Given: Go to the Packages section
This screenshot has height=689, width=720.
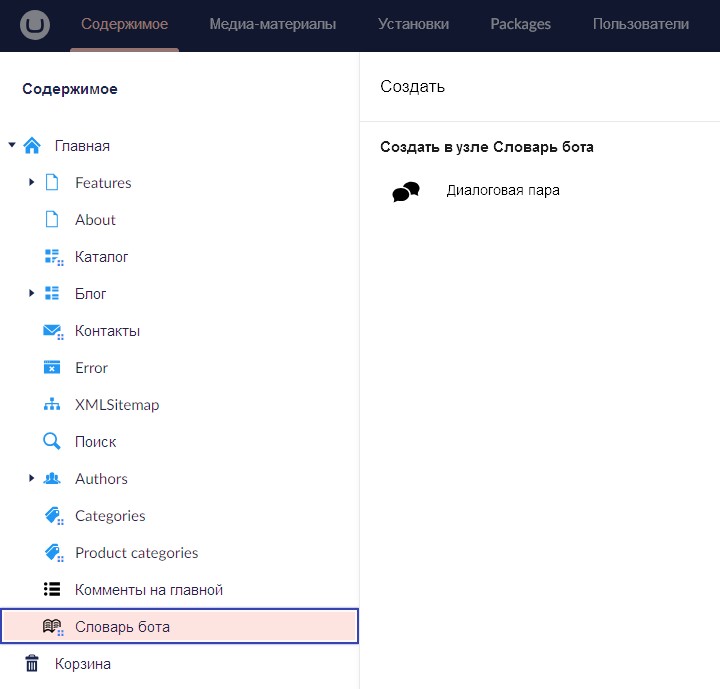Looking at the screenshot, I should 520,24.
